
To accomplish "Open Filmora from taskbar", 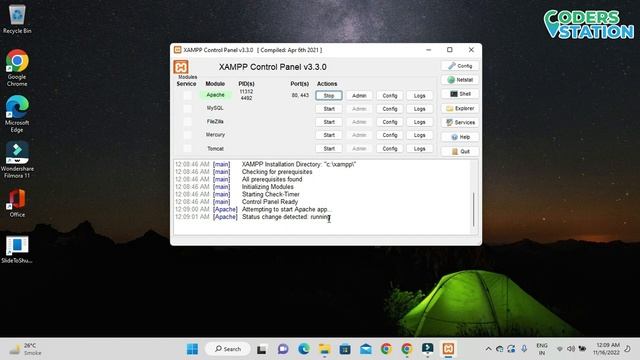I will [x=427, y=349].
